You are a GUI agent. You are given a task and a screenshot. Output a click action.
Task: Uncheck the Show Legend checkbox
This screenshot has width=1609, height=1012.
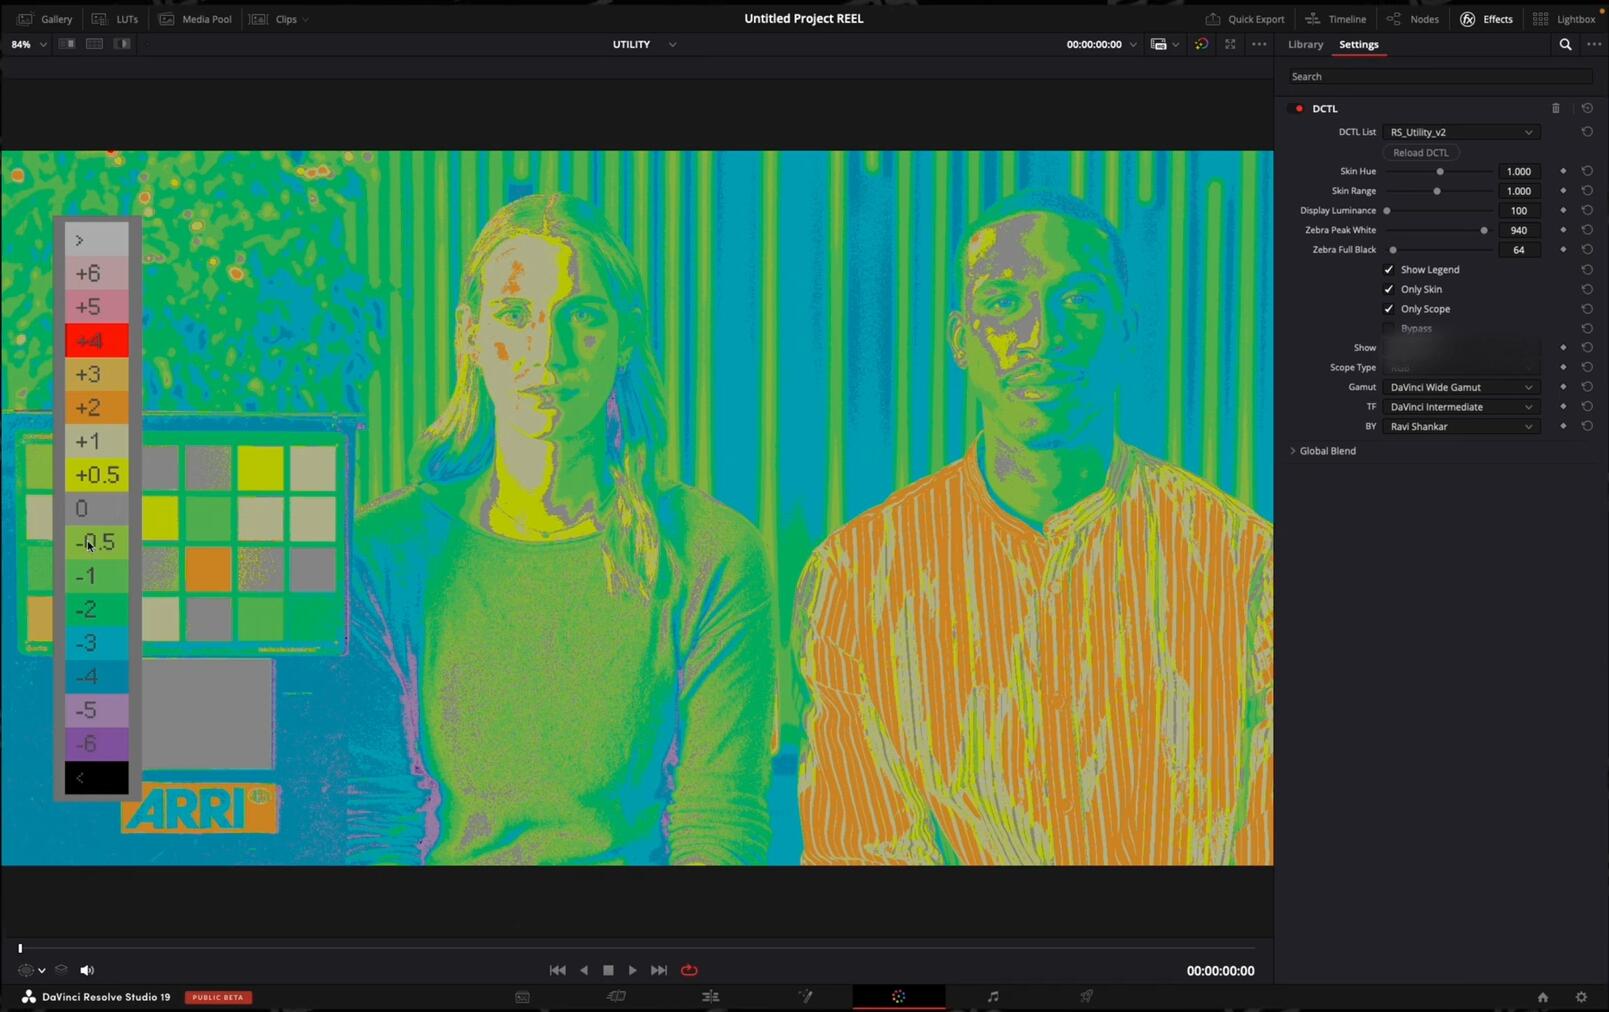point(1388,270)
